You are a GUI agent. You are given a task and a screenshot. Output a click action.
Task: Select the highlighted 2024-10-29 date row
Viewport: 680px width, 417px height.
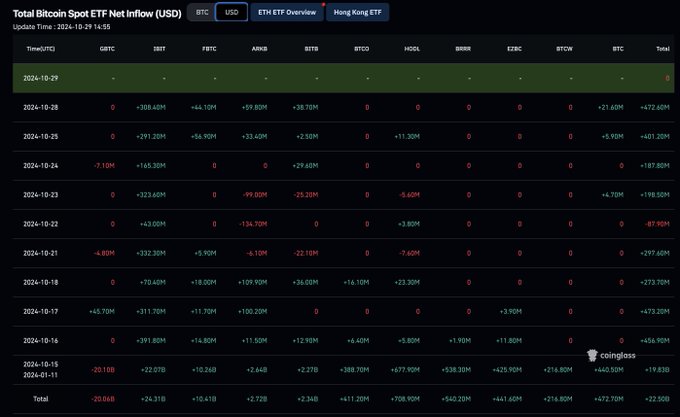[343, 78]
